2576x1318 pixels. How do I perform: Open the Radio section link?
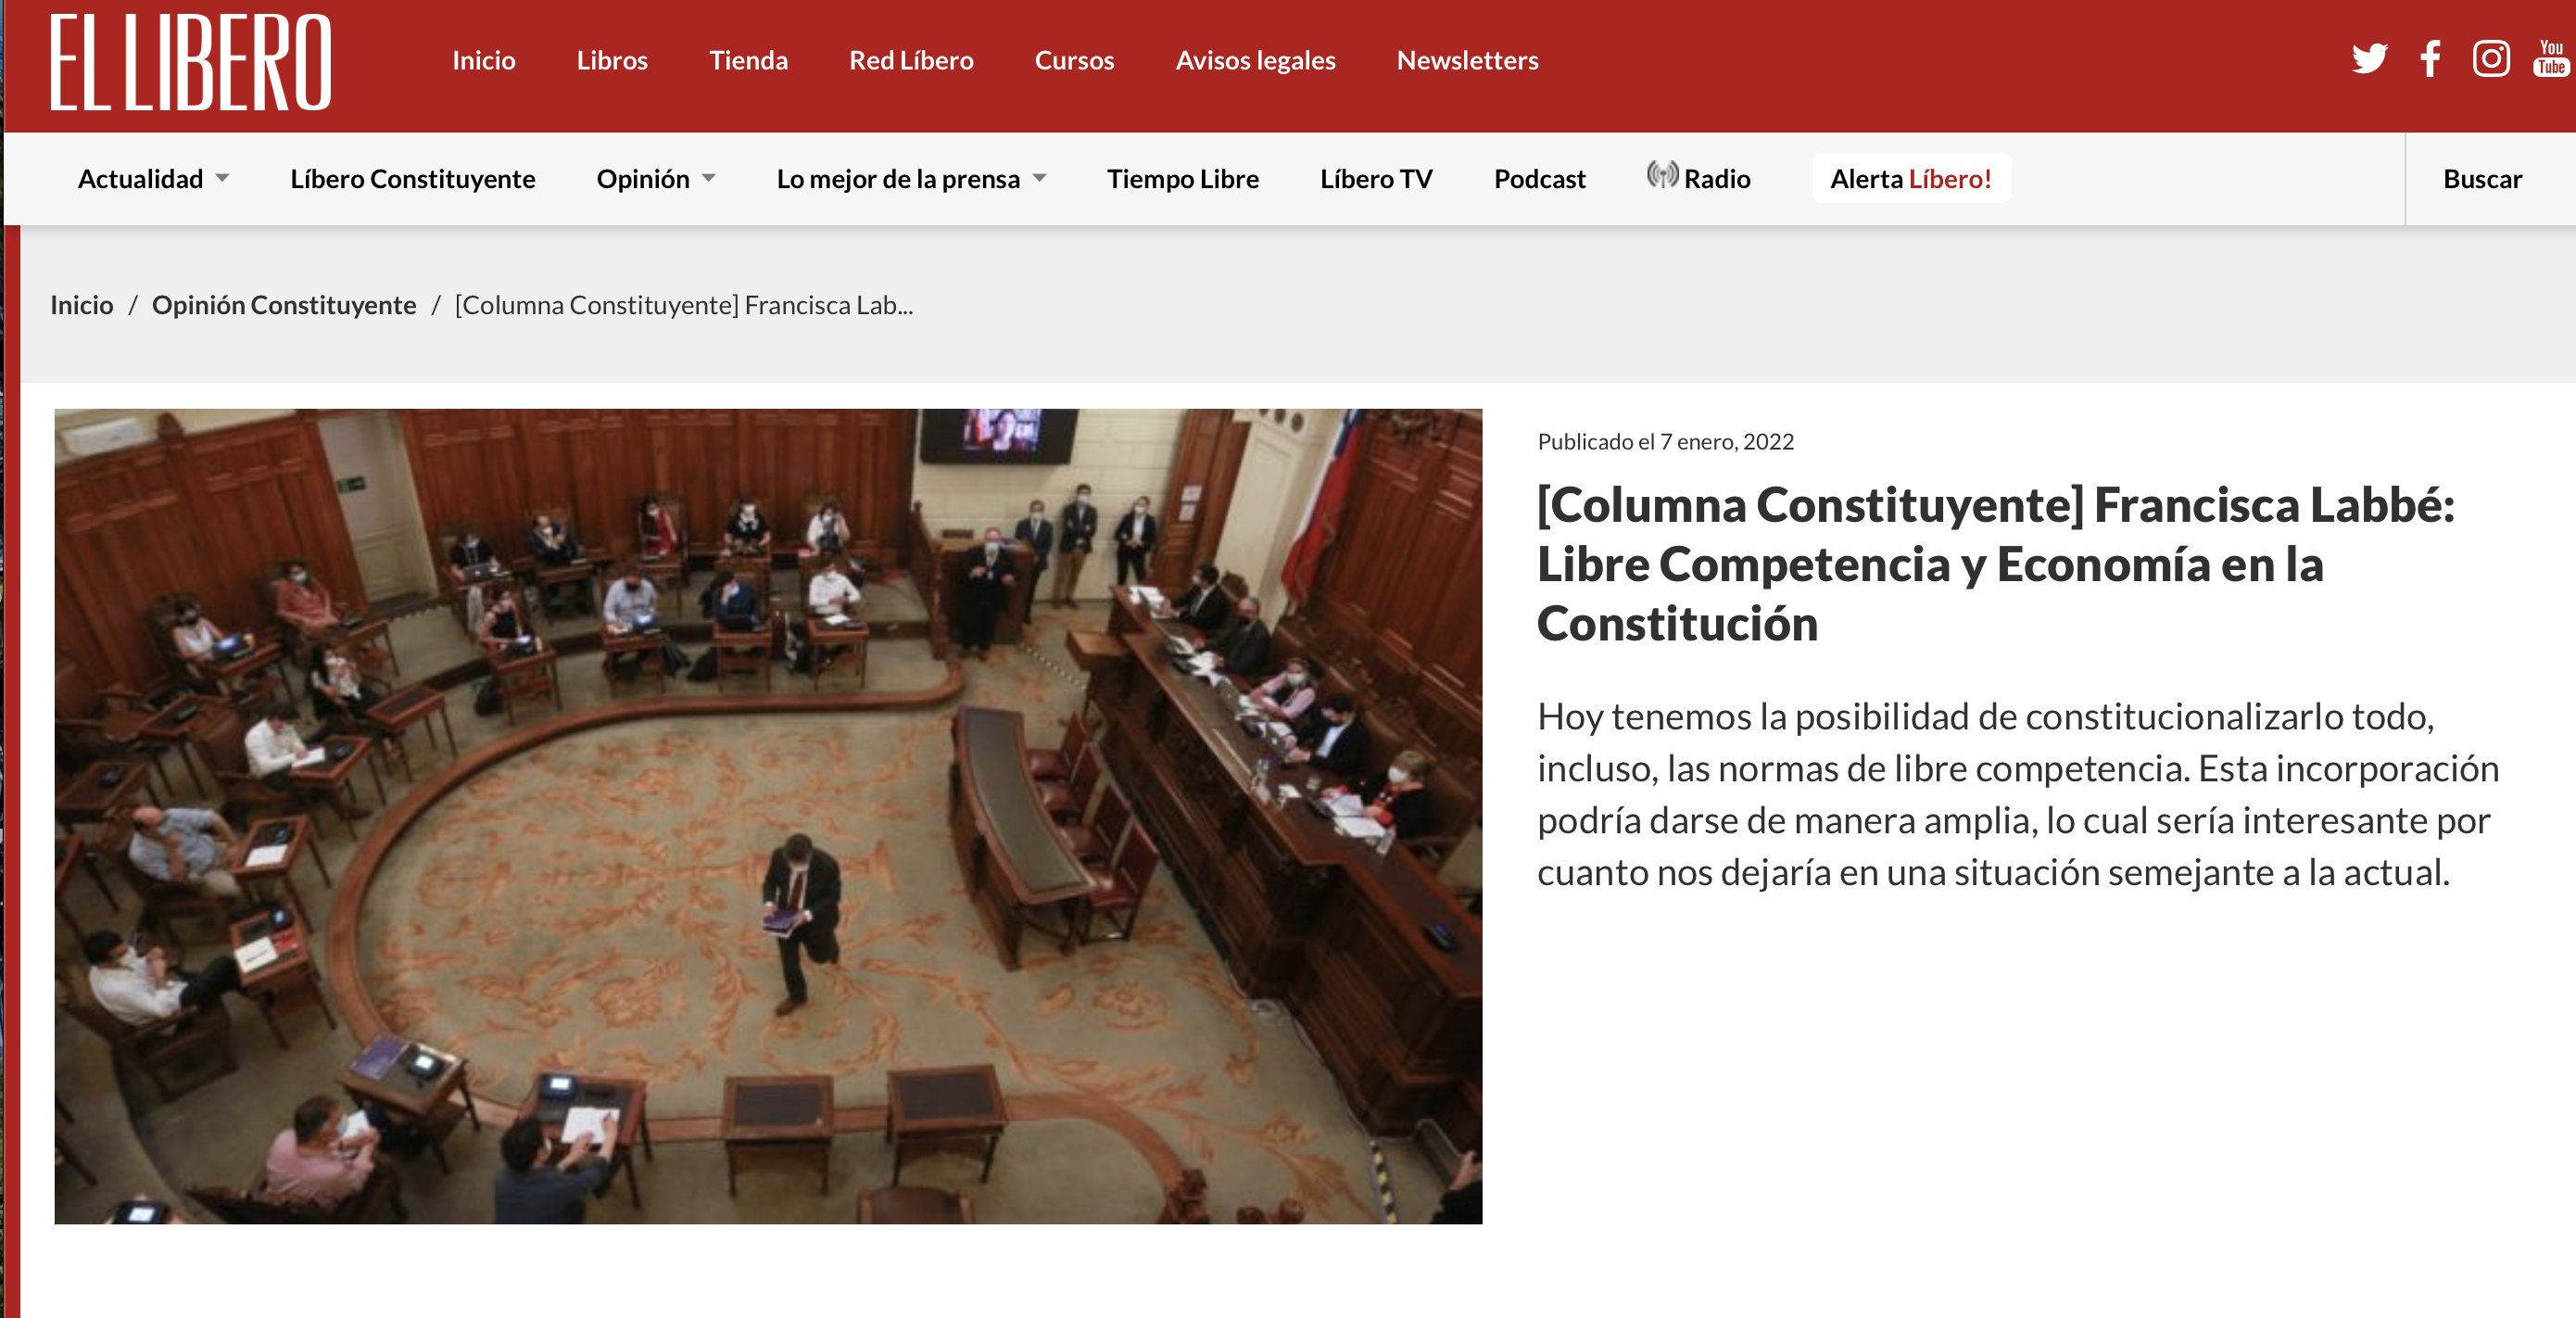click(x=1717, y=178)
